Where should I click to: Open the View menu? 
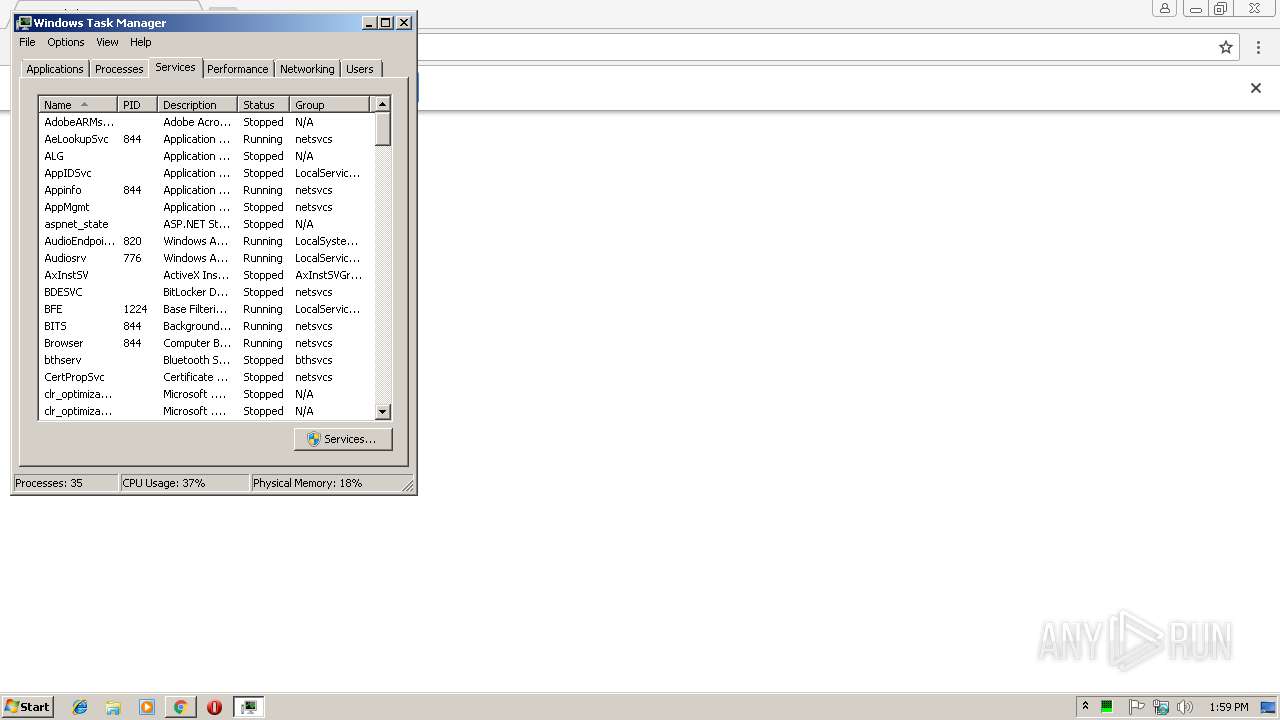[107, 42]
